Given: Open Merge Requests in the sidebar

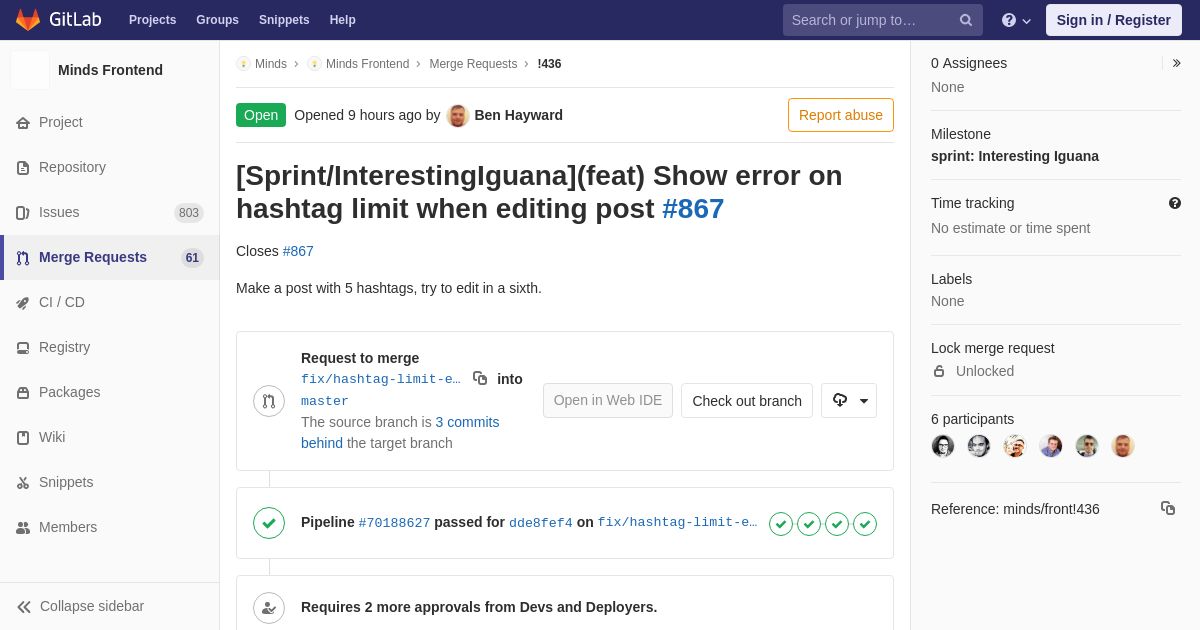Looking at the screenshot, I should pos(110,257).
